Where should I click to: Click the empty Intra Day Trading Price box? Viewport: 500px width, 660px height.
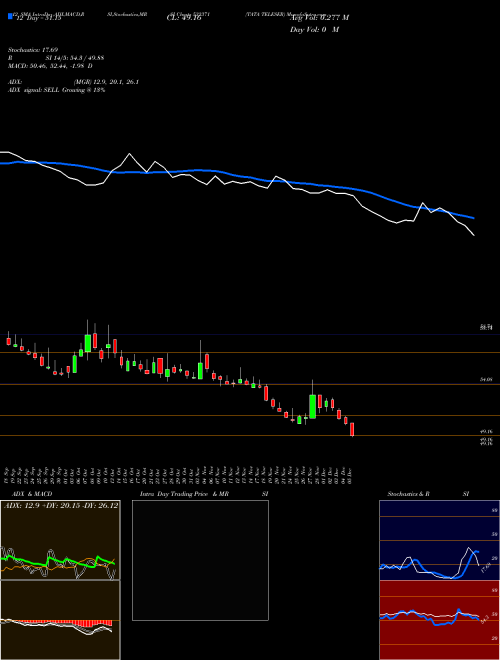click(x=200, y=560)
